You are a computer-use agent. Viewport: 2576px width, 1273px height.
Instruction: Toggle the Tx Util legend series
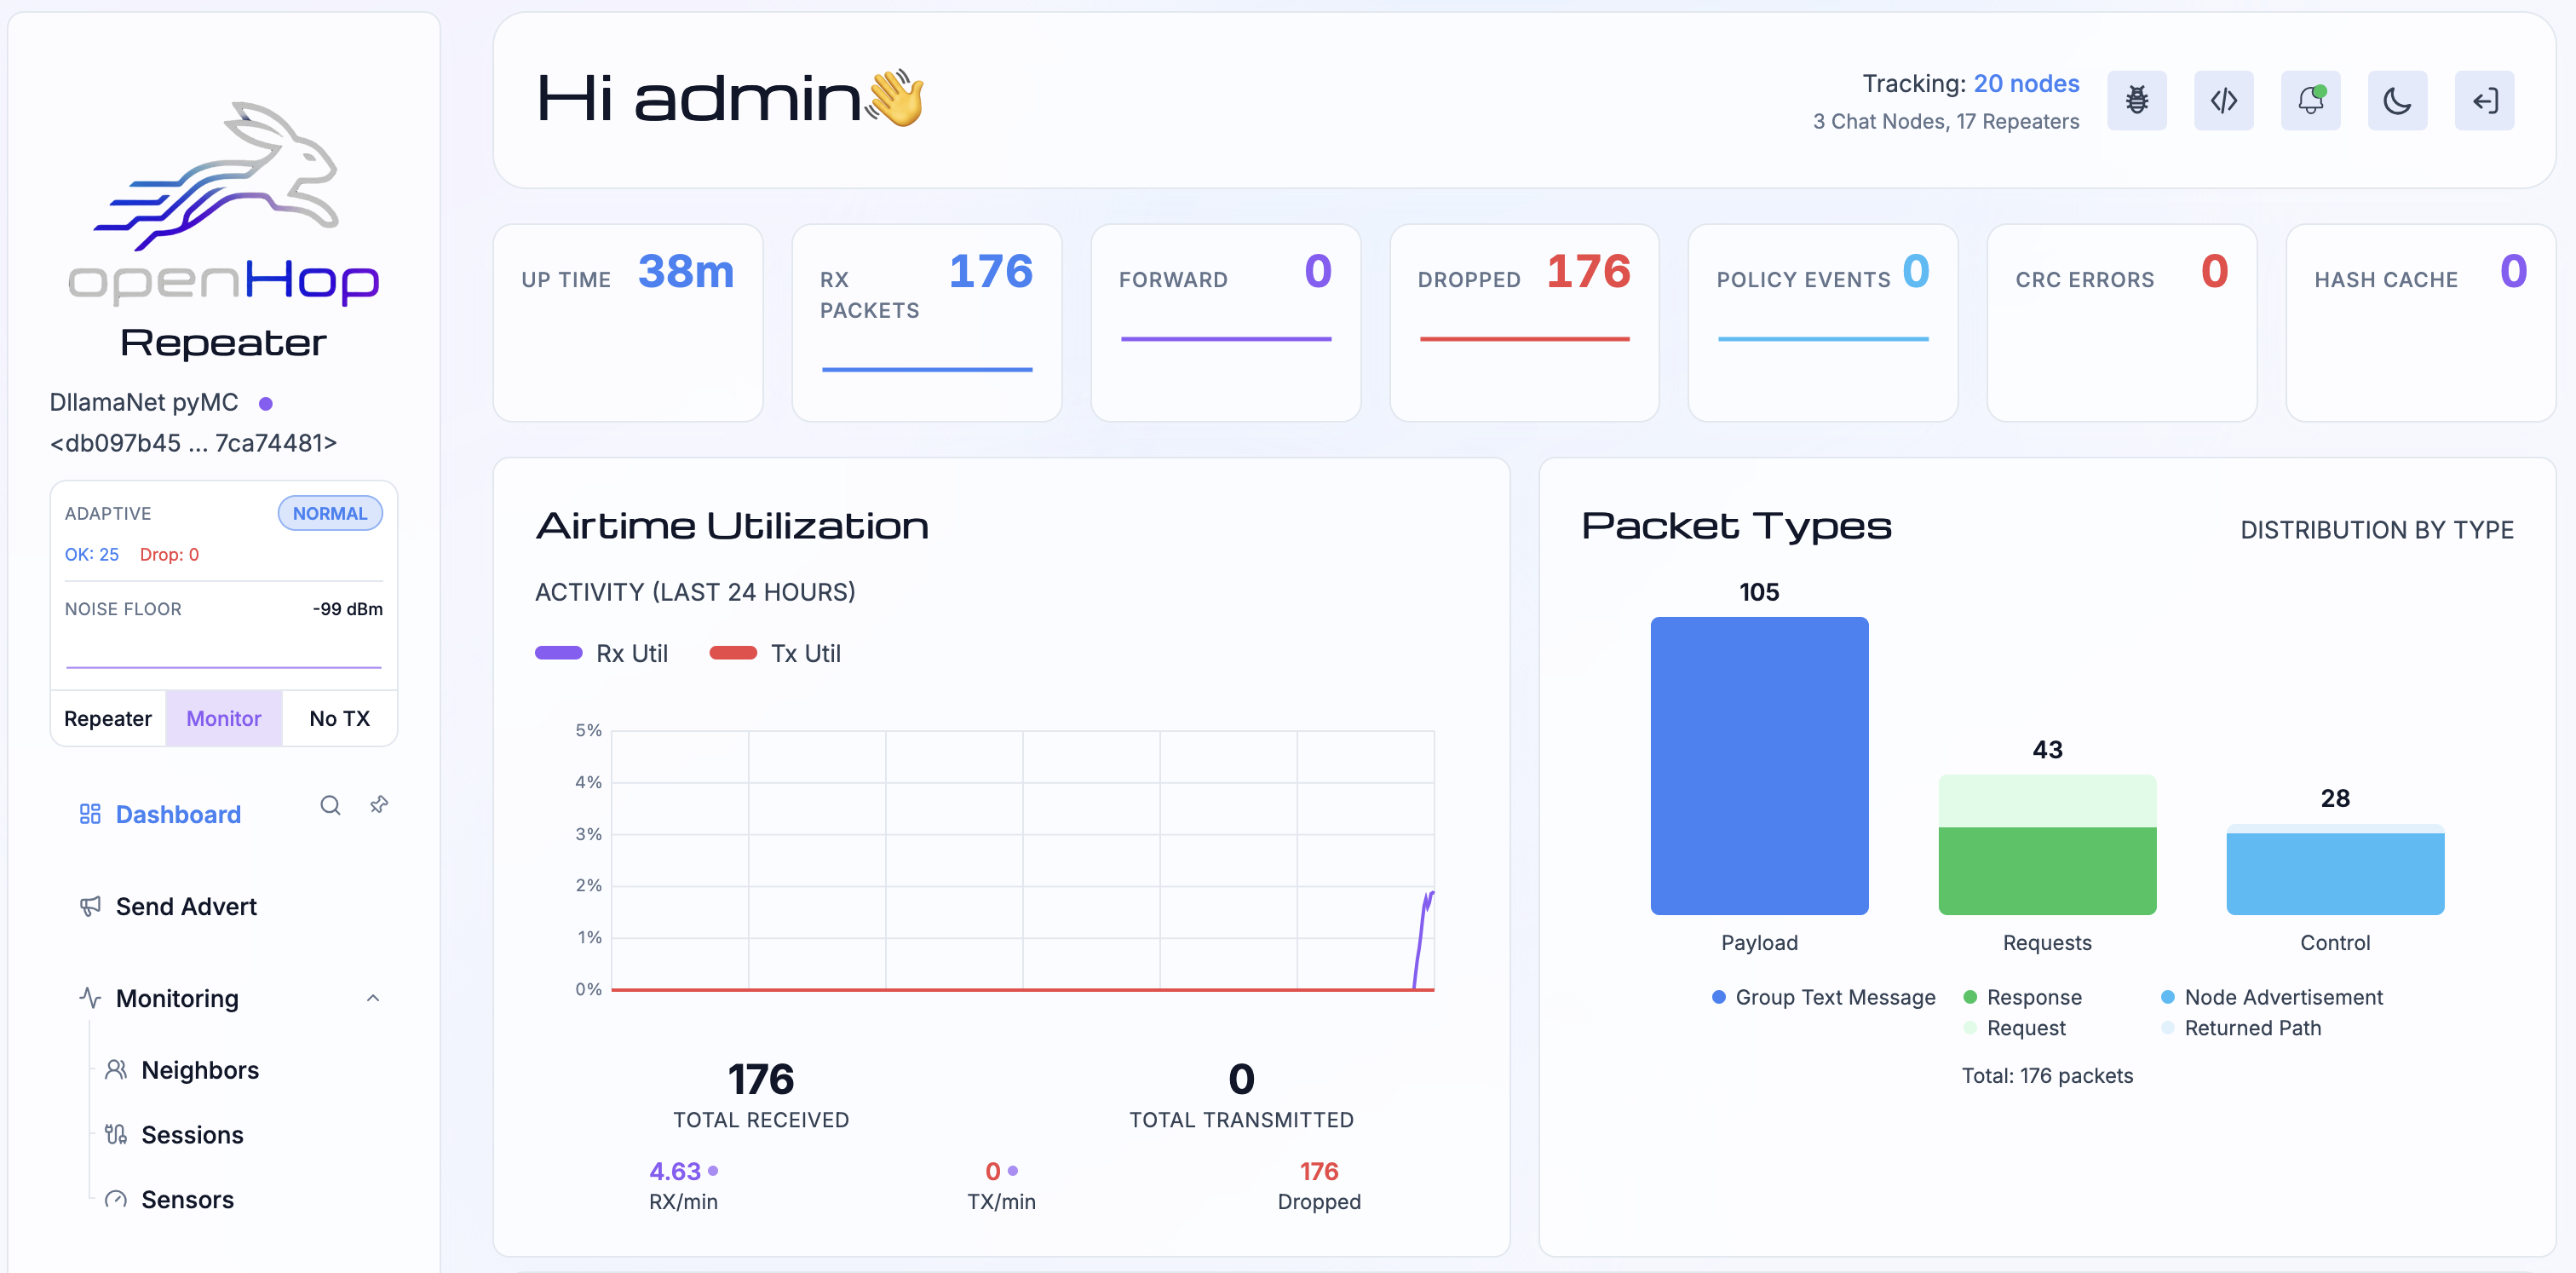pyautogui.click(x=775, y=653)
